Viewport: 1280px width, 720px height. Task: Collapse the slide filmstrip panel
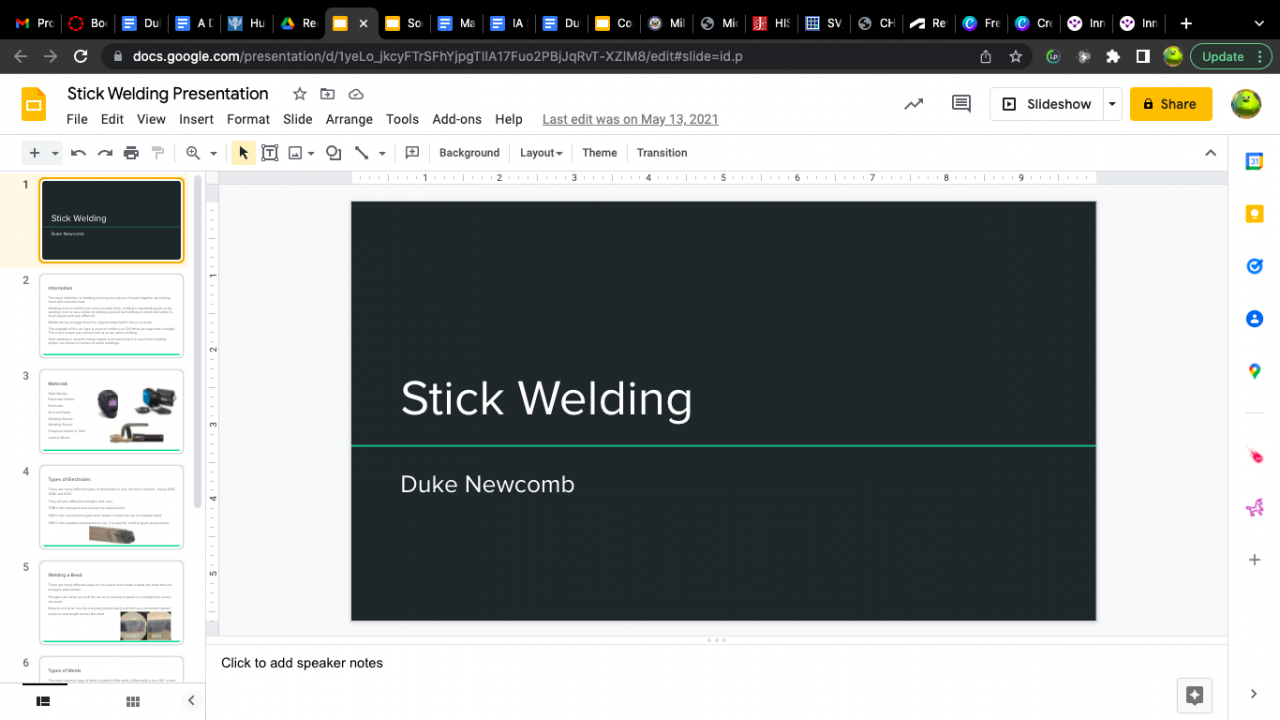pyautogui.click(x=191, y=701)
